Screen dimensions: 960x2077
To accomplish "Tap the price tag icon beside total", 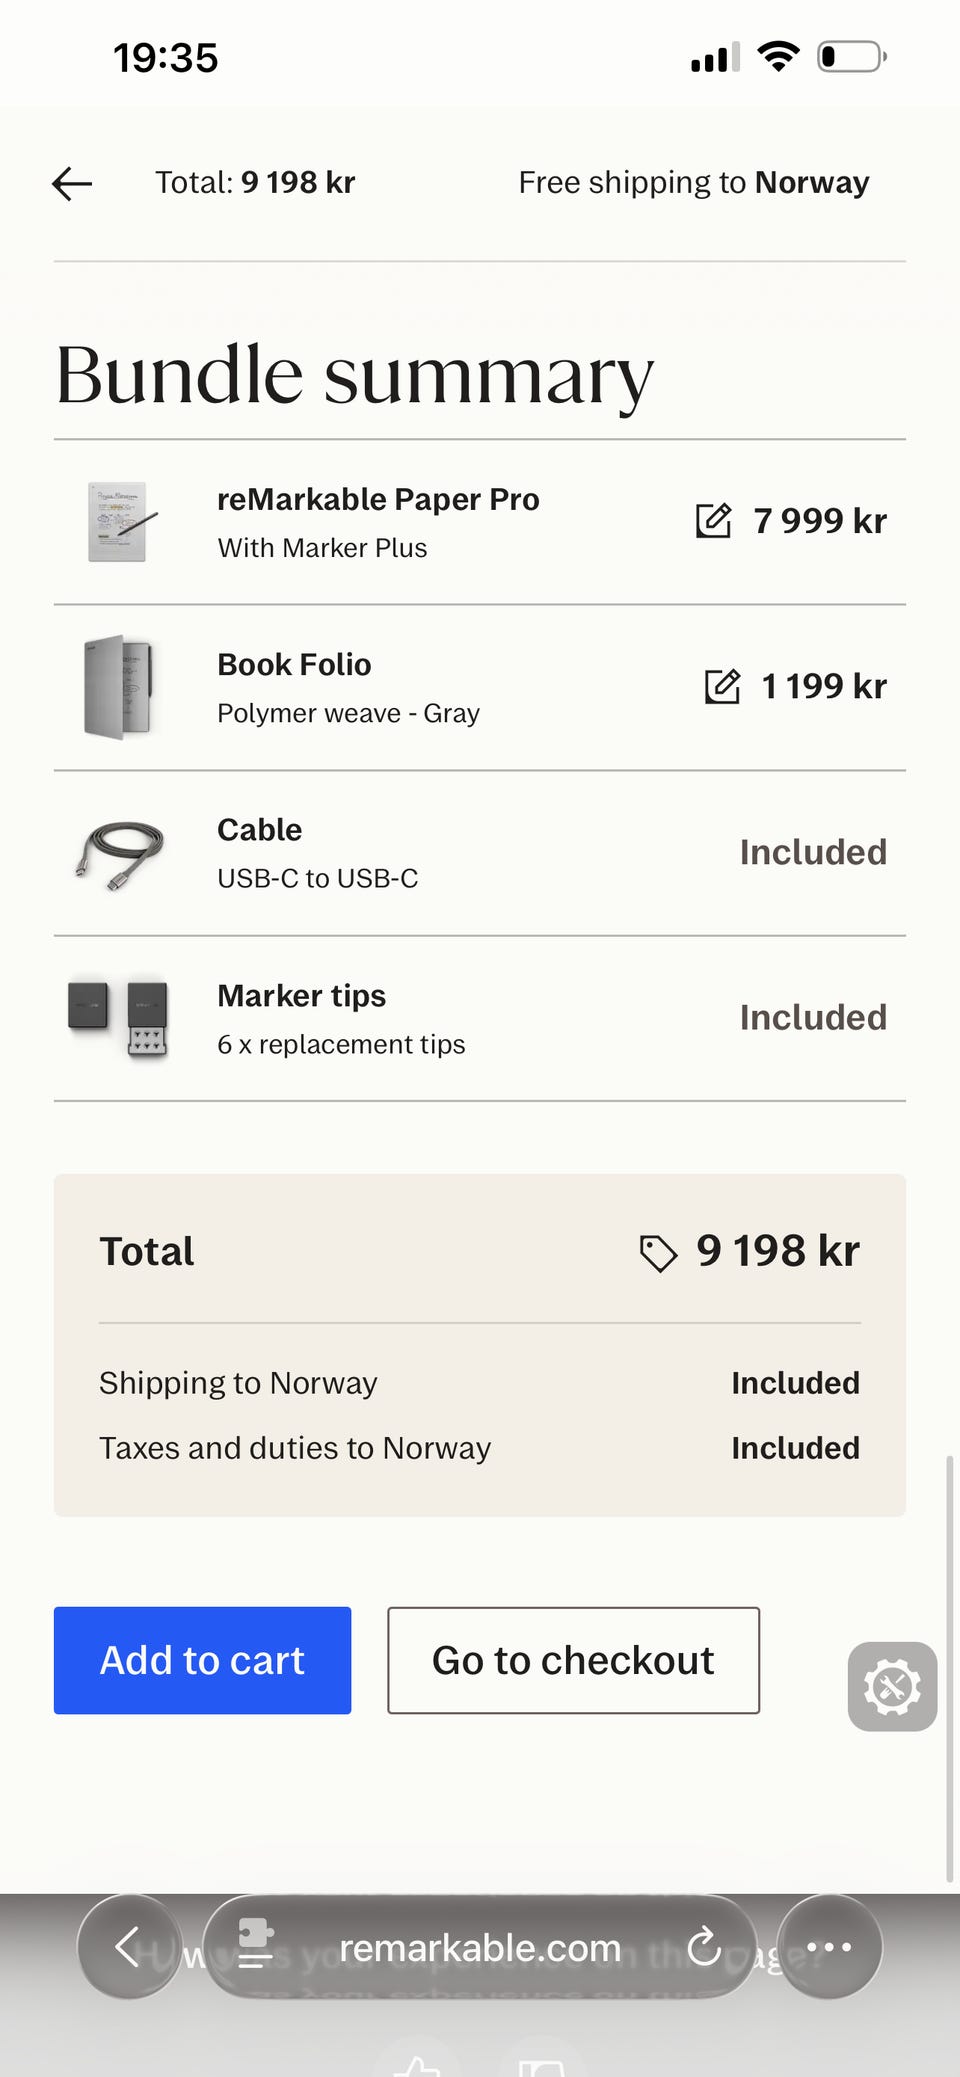I will 658,1253.
